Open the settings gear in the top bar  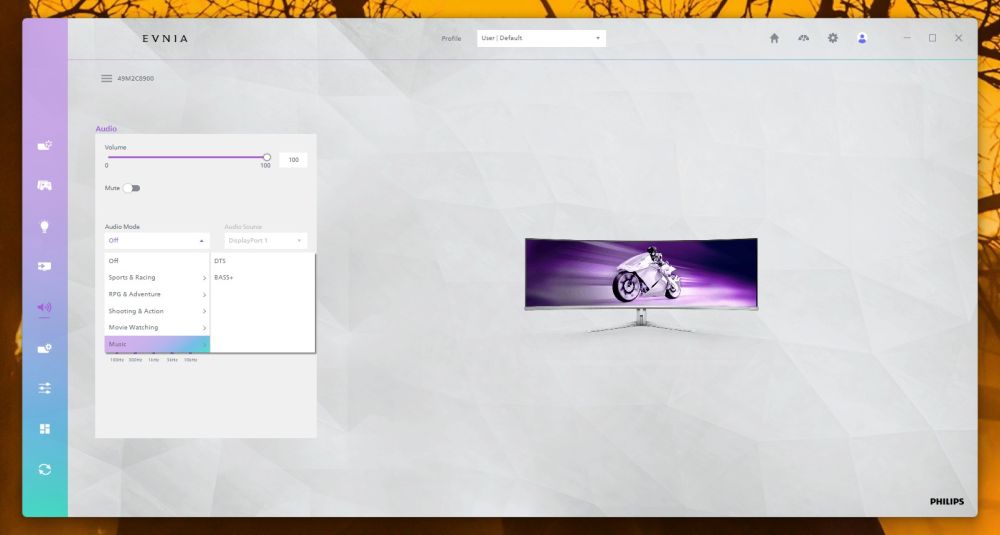pyautogui.click(x=833, y=38)
